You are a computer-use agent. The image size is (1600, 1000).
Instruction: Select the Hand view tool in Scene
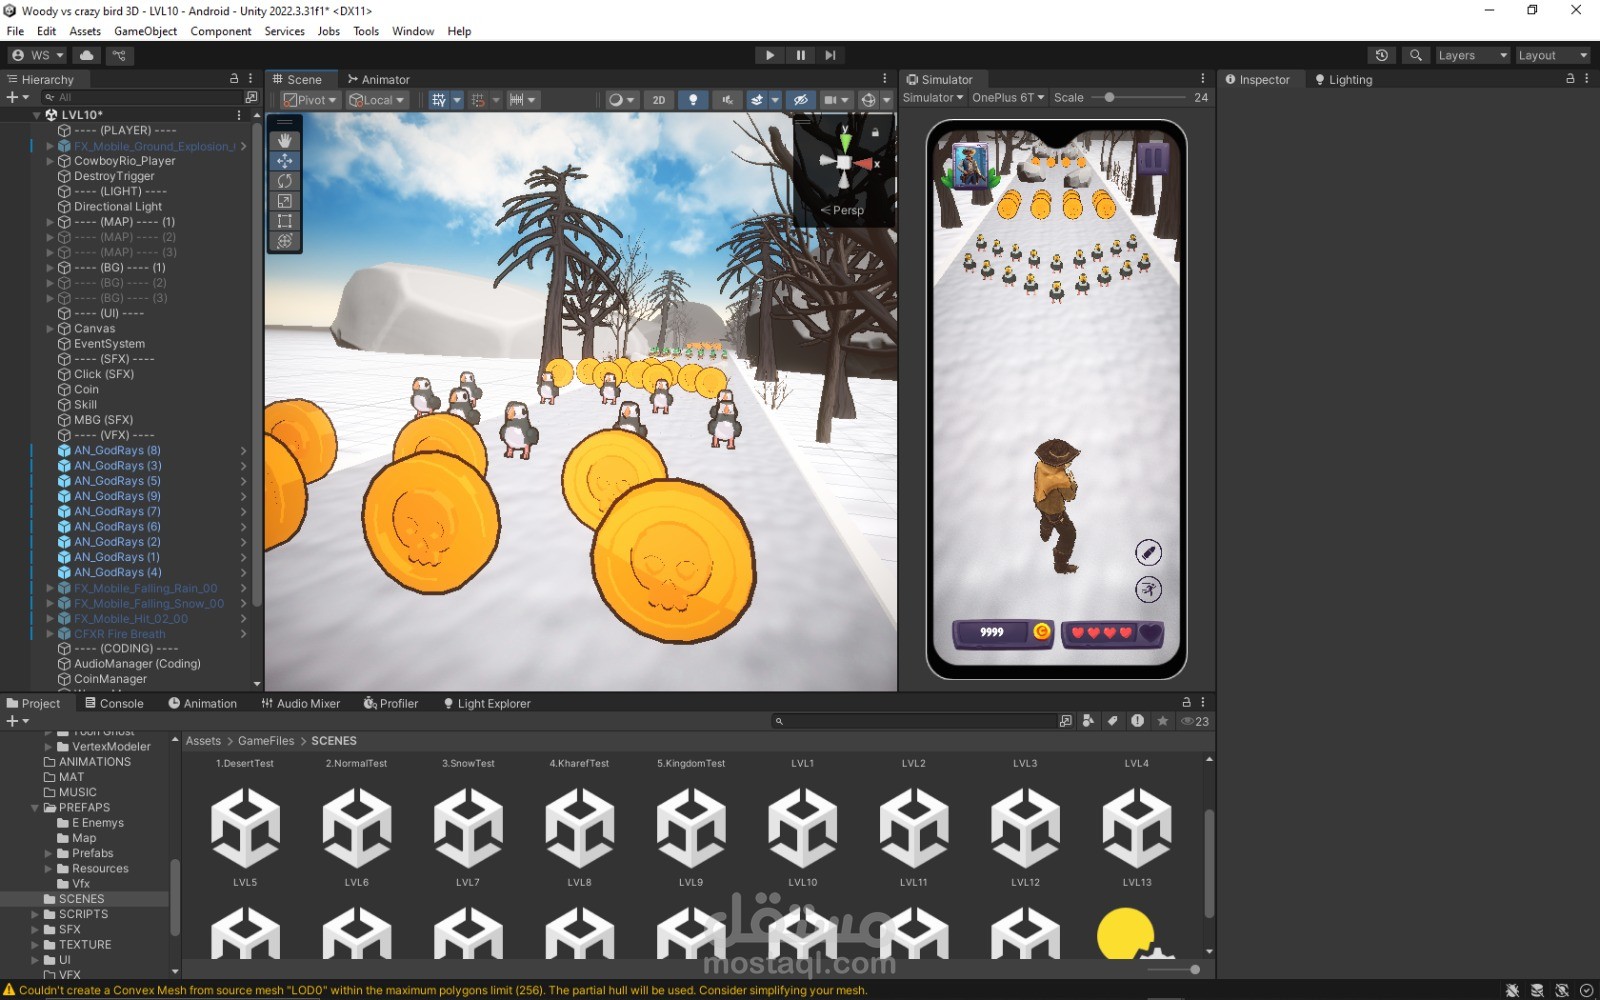(285, 141)
